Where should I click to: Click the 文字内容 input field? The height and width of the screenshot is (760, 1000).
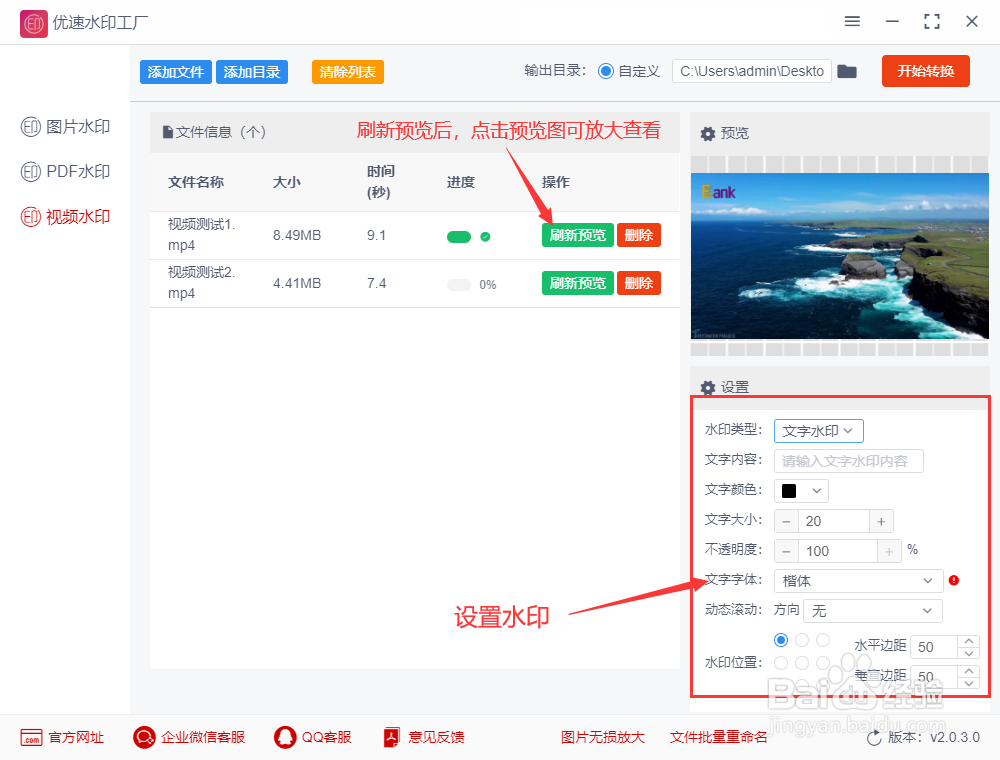coord(848,461)
